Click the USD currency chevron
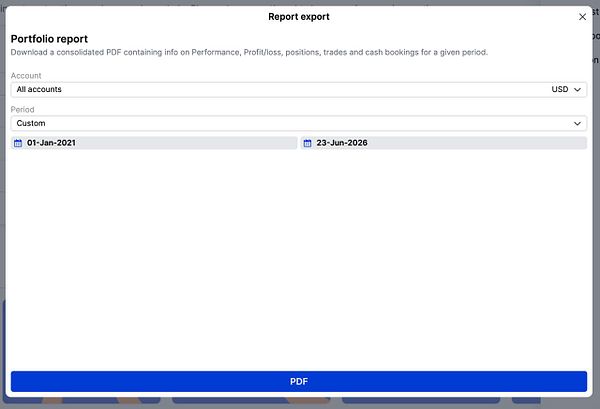The width and height of the screenshot is (600, 409). [577, 90]
